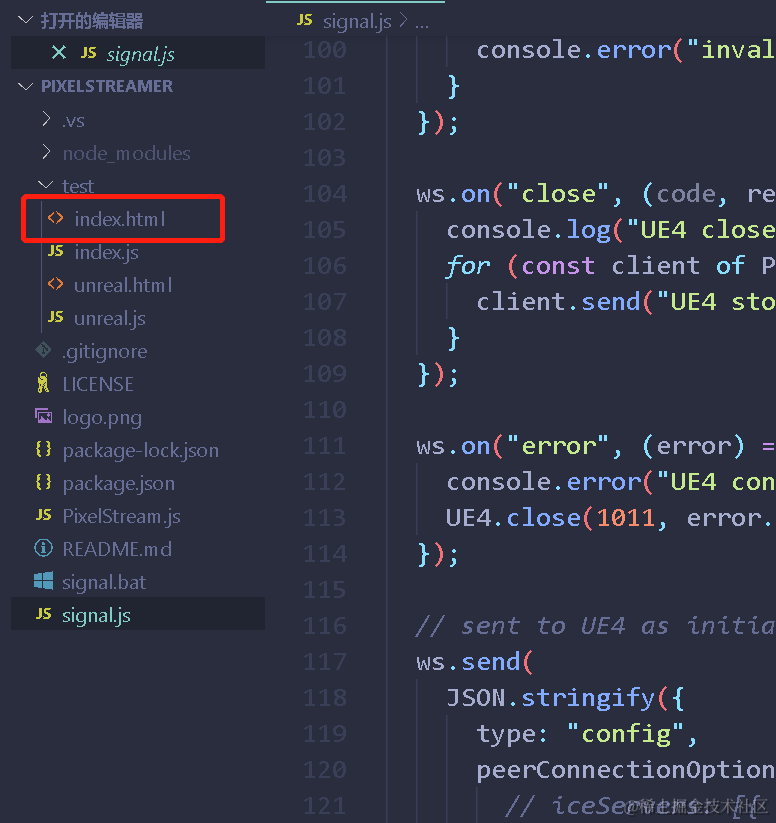Click "config" string on line 119
The width and height of the screenshot is (776, 823).
pos(626,734)
